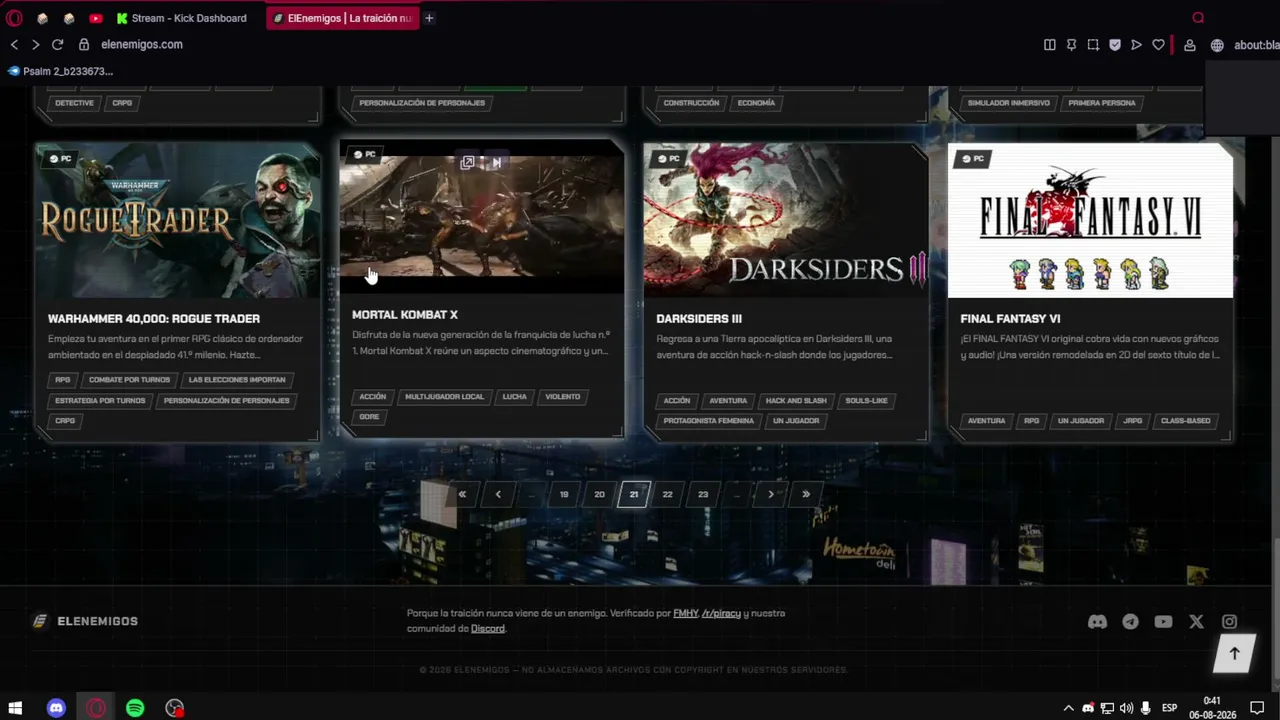The height and width of the screenshot is (720, 1280).
Task: Filter by the Lucha tag
Action: point(515,397)
